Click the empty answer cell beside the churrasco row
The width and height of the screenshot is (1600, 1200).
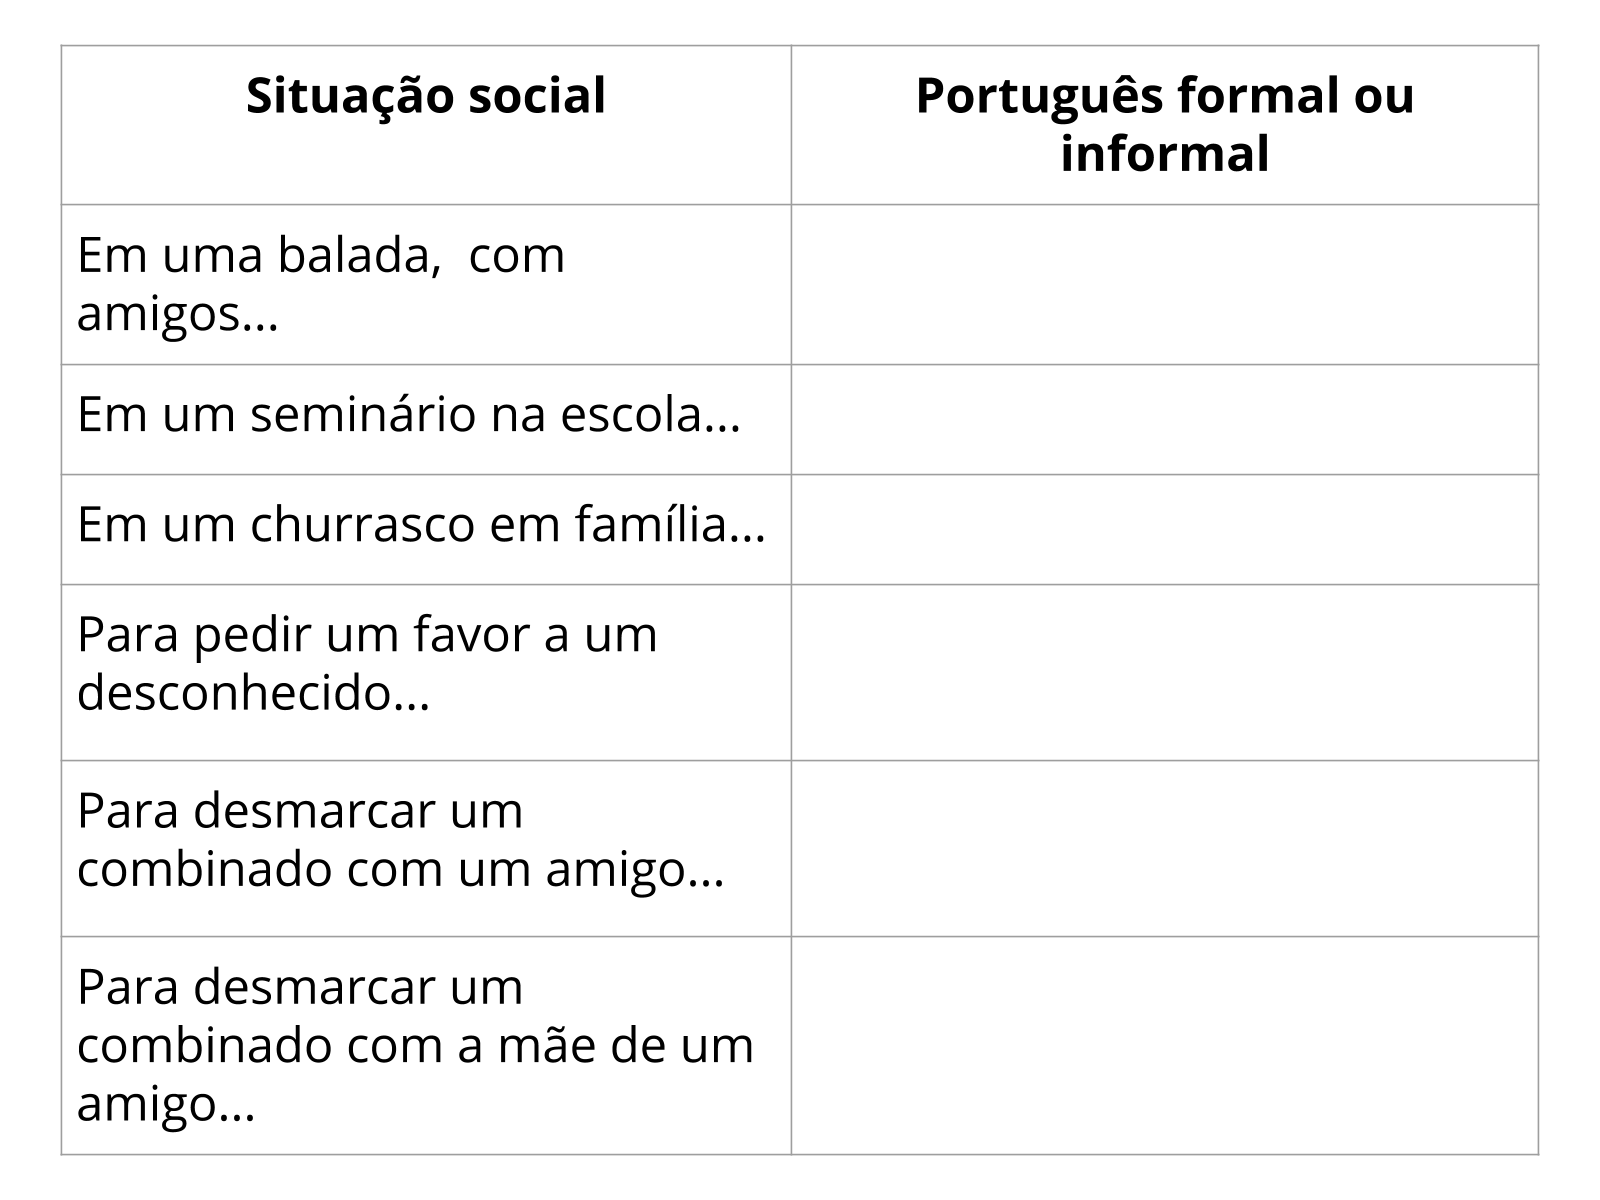[x=1164, y=529]
